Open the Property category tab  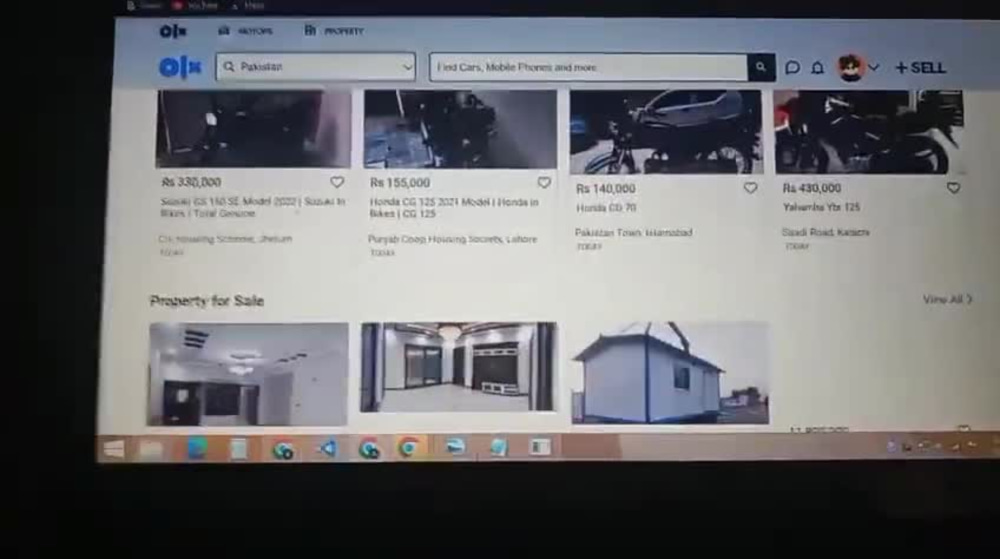pyautogui.click(x=334, y=31)
